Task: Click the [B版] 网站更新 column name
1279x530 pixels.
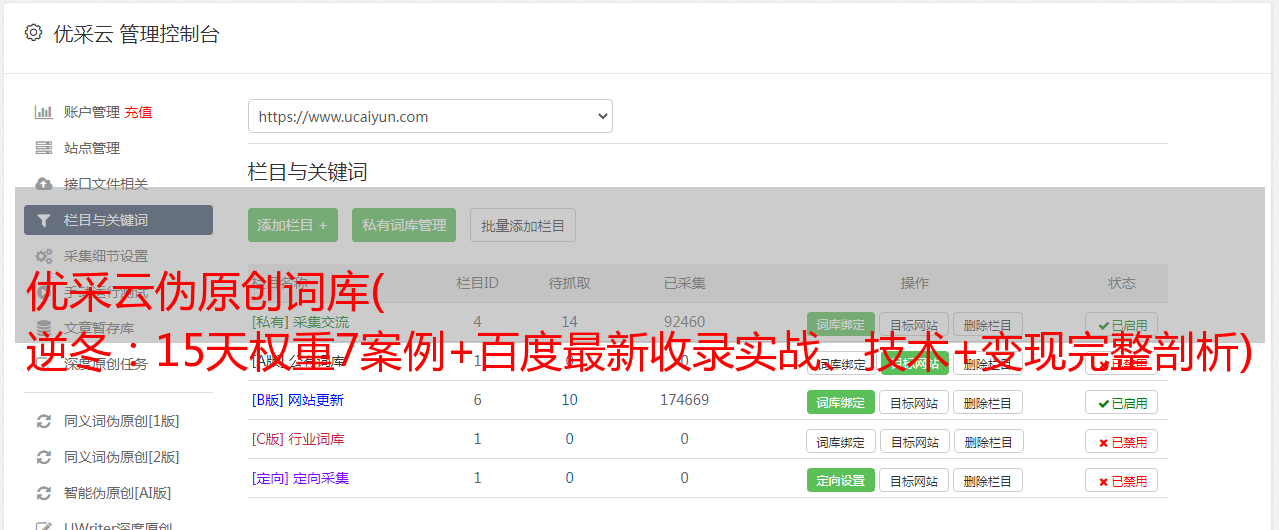Action: tap(298, 400)
